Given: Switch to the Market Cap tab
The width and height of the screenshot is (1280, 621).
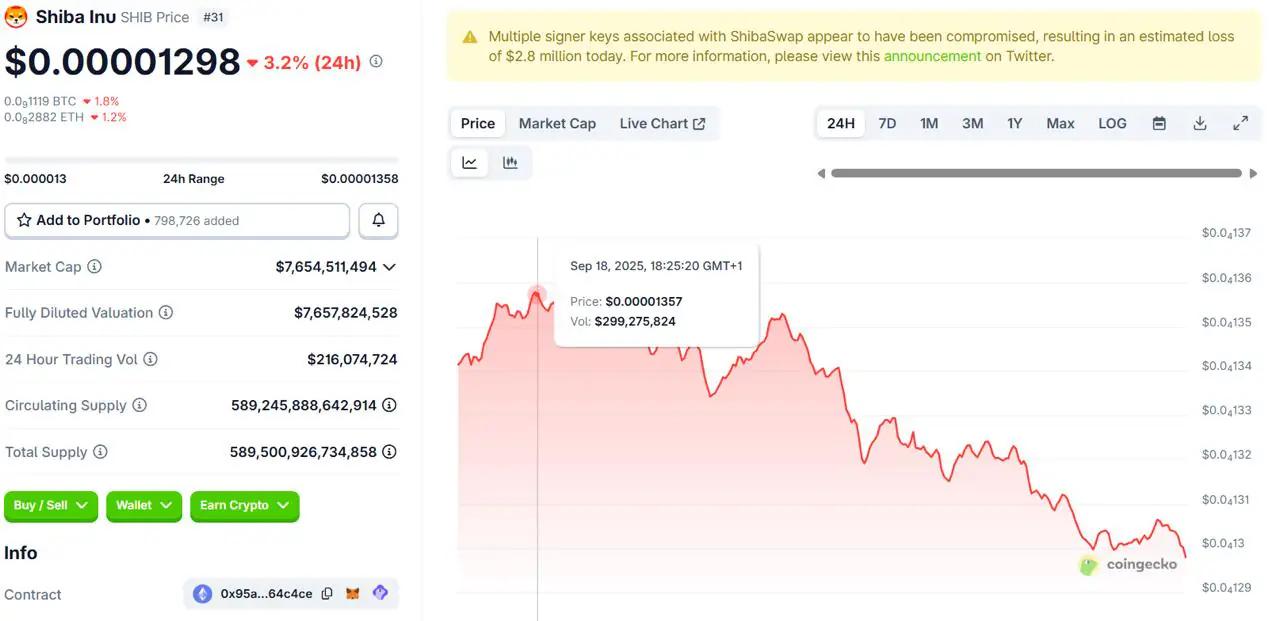Looking at the screenshot, I should [x=557, y=123].
